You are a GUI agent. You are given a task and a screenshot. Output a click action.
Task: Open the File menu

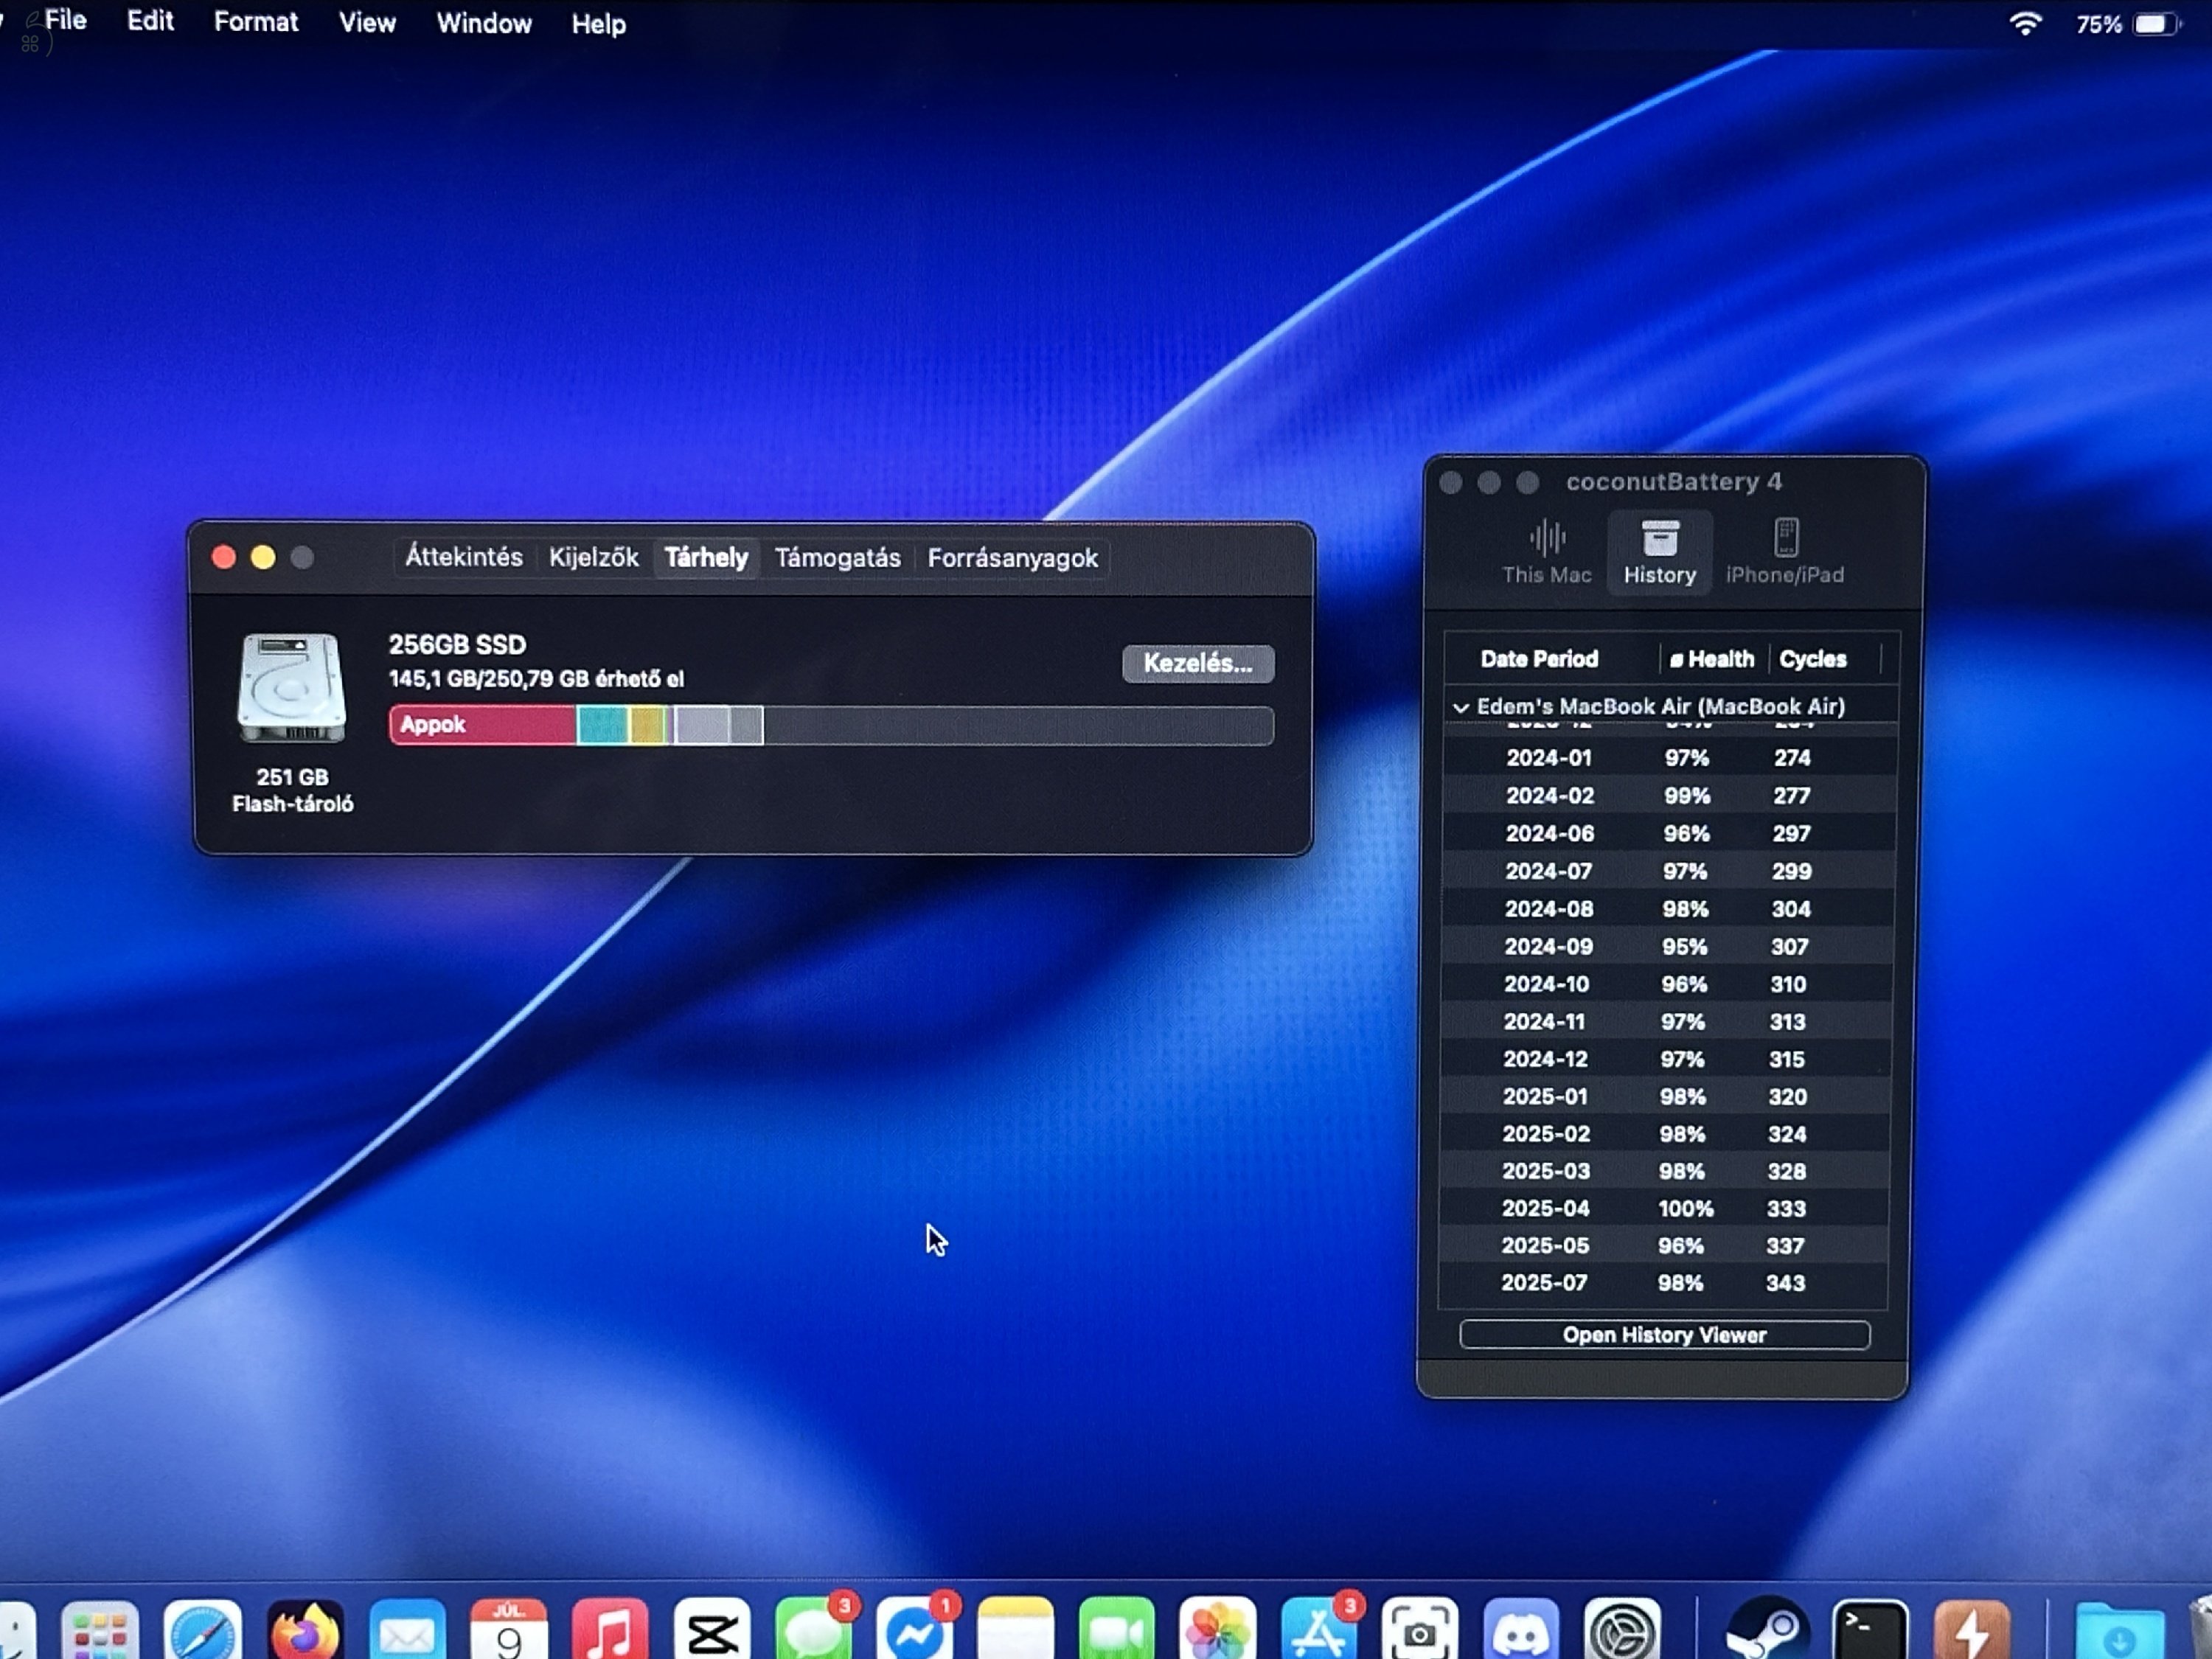pyautogui.click(x=66, y=21)
